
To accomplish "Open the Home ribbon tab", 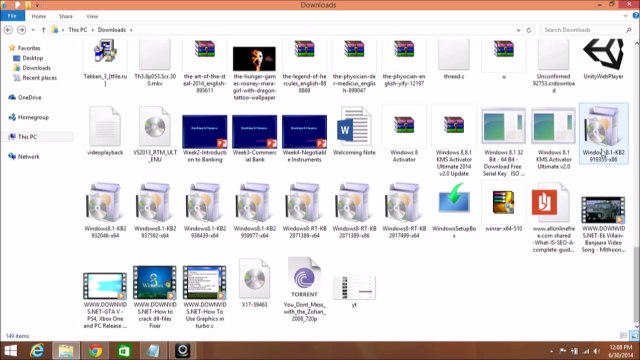I will [x=39, y=16].
